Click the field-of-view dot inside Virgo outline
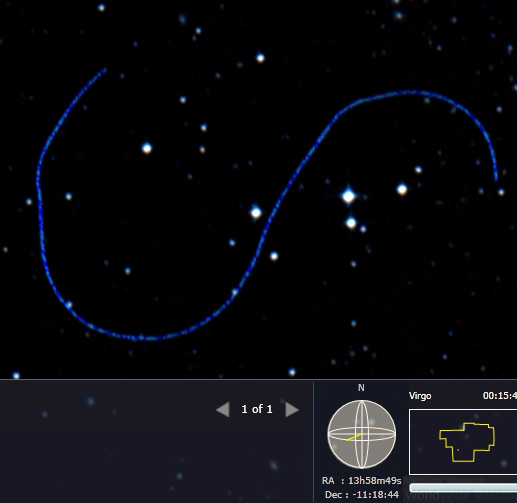 pos(458,450)
